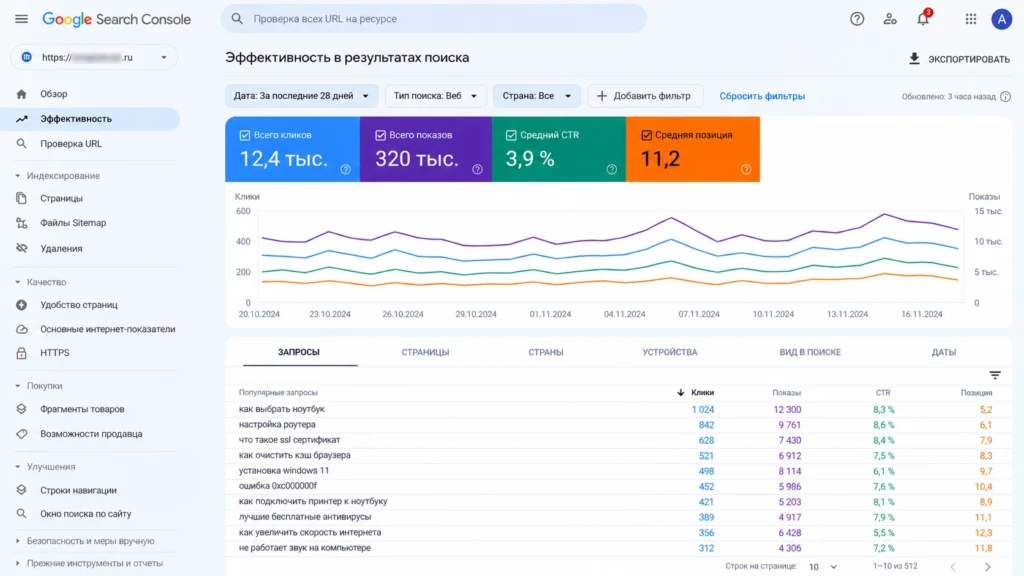1024x576 pixels.
Task: Switch to the ВИД В ПОИСКЕ tab
Action: point(810,352)
